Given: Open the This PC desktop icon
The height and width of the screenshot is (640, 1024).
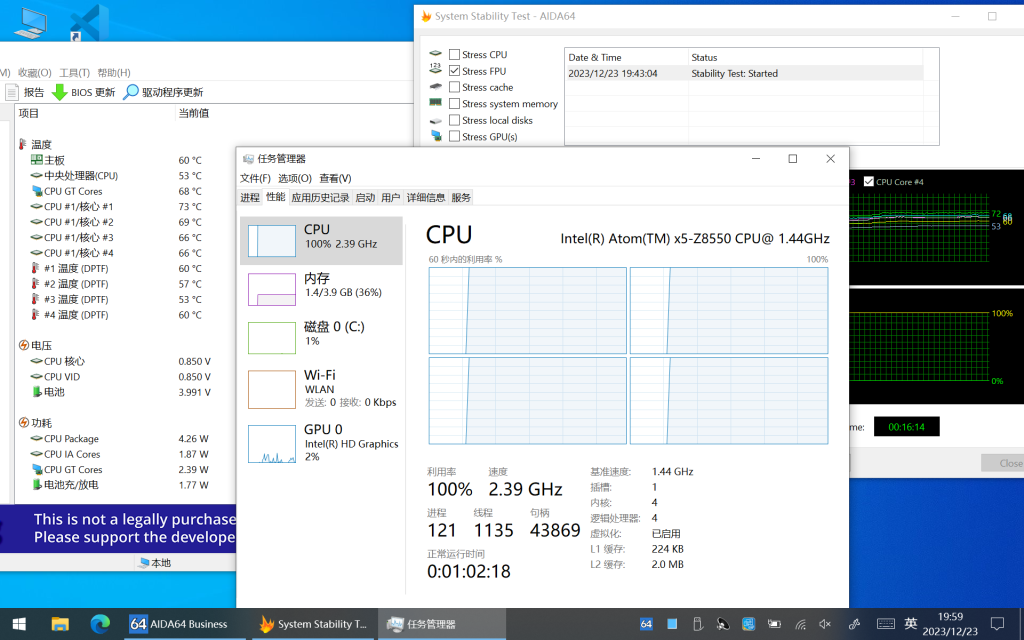Looking at the screenshot, I should pyautogui.click(x=30, y=22).
